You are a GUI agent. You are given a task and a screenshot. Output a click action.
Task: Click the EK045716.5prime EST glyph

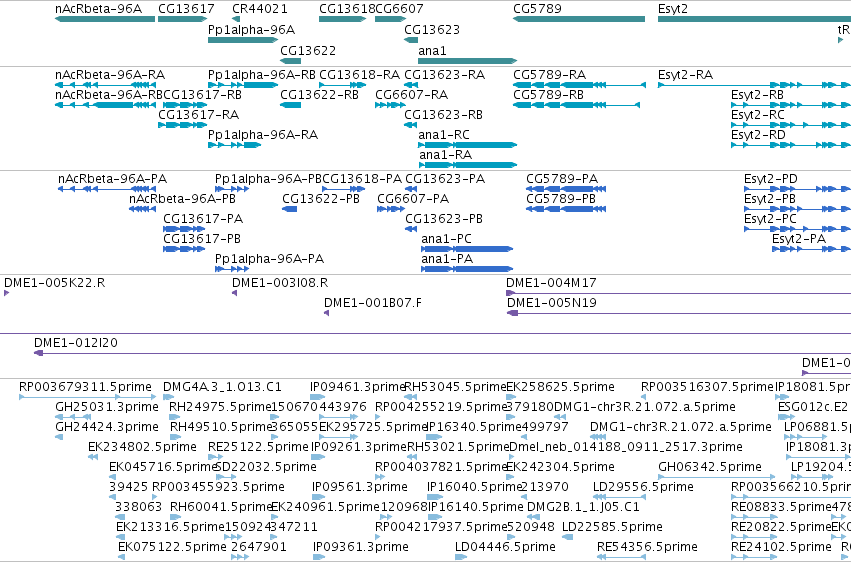pyautogui.click(x=114, y=477)
